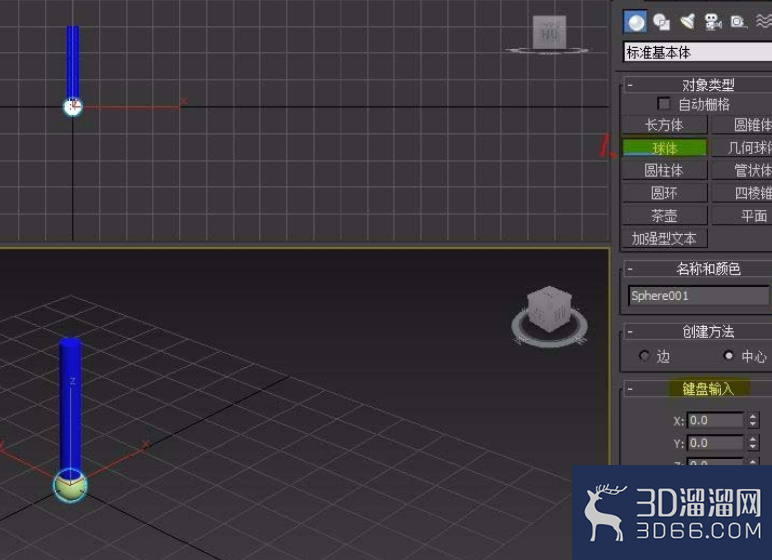
Task: Click the Y value spinner arrows
Action: click(752, 443)
